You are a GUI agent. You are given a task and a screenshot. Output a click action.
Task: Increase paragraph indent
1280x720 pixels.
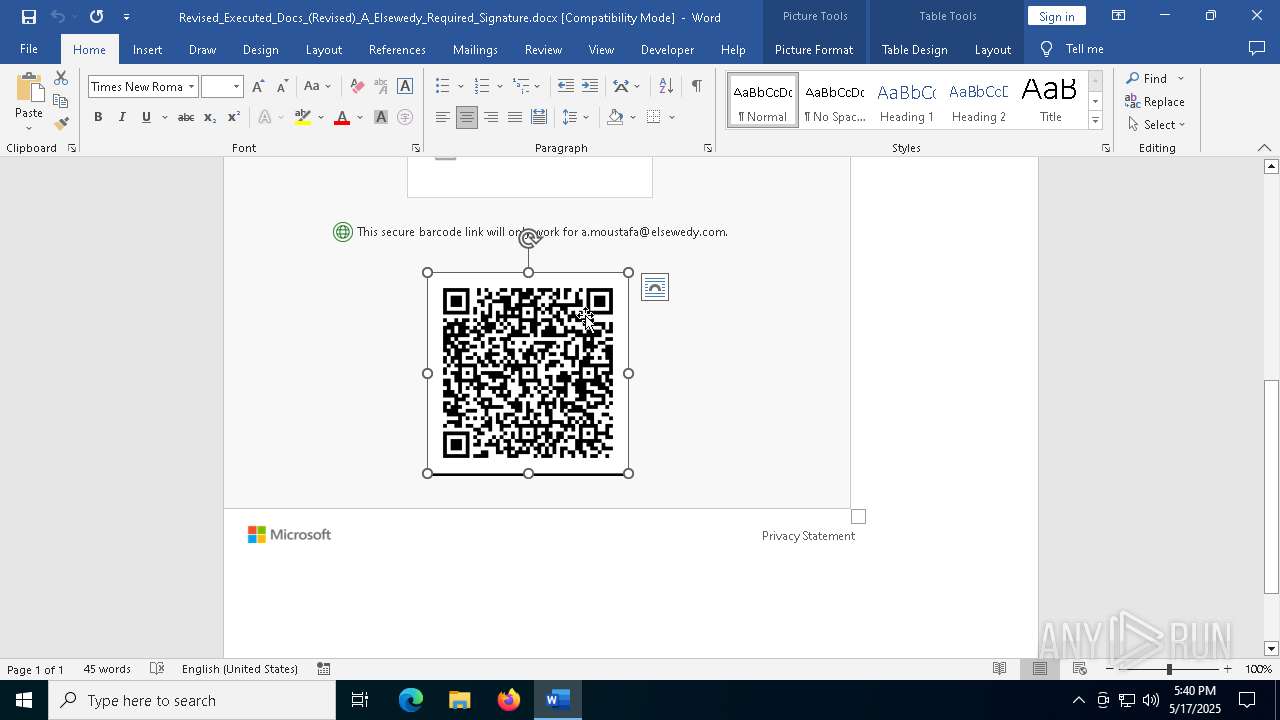coord(590,87)
